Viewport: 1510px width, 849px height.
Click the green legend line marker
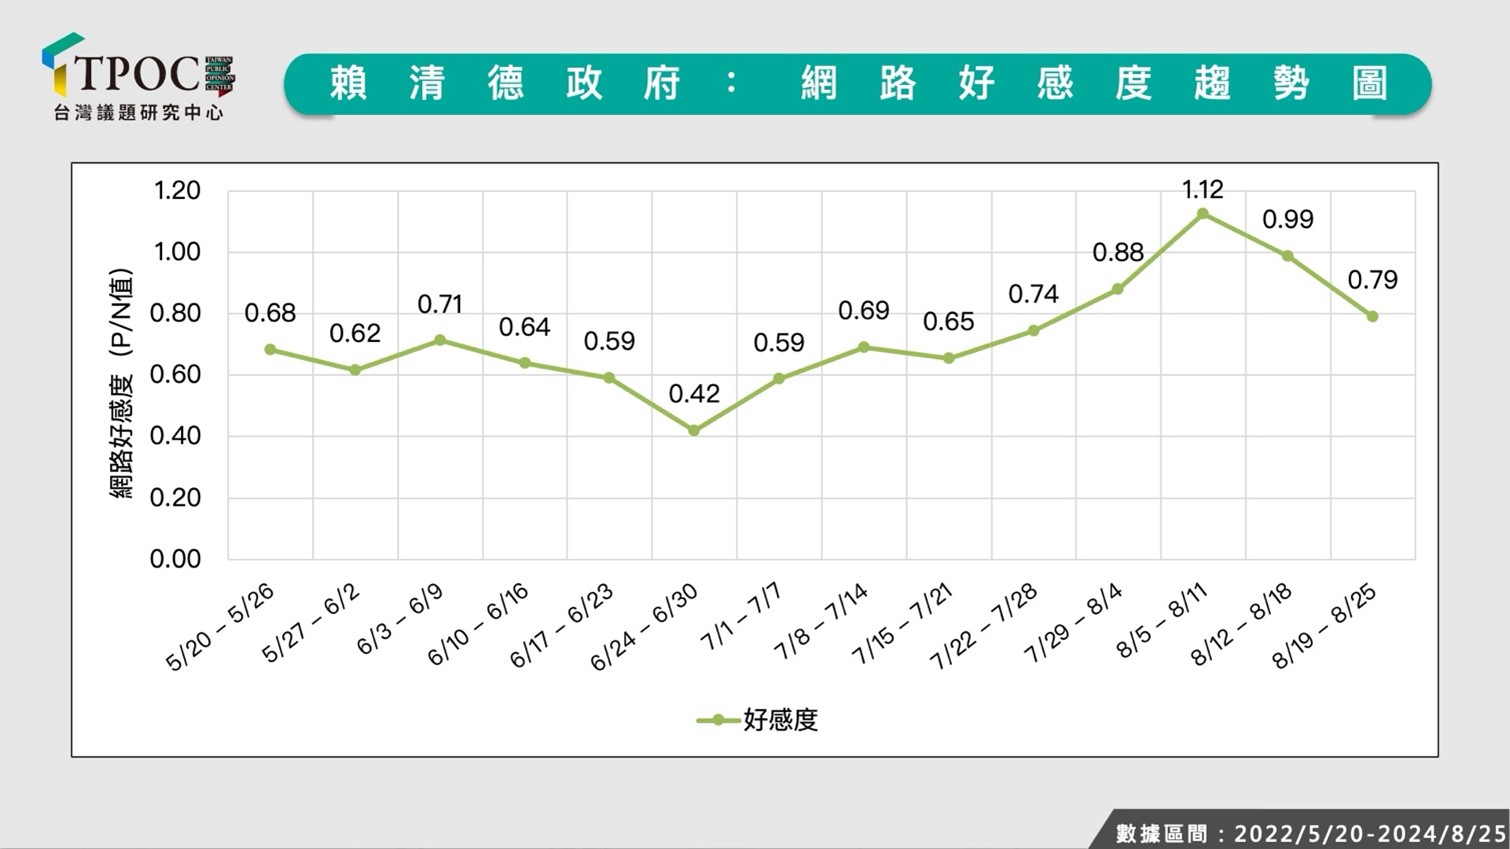tap(717, 720)
